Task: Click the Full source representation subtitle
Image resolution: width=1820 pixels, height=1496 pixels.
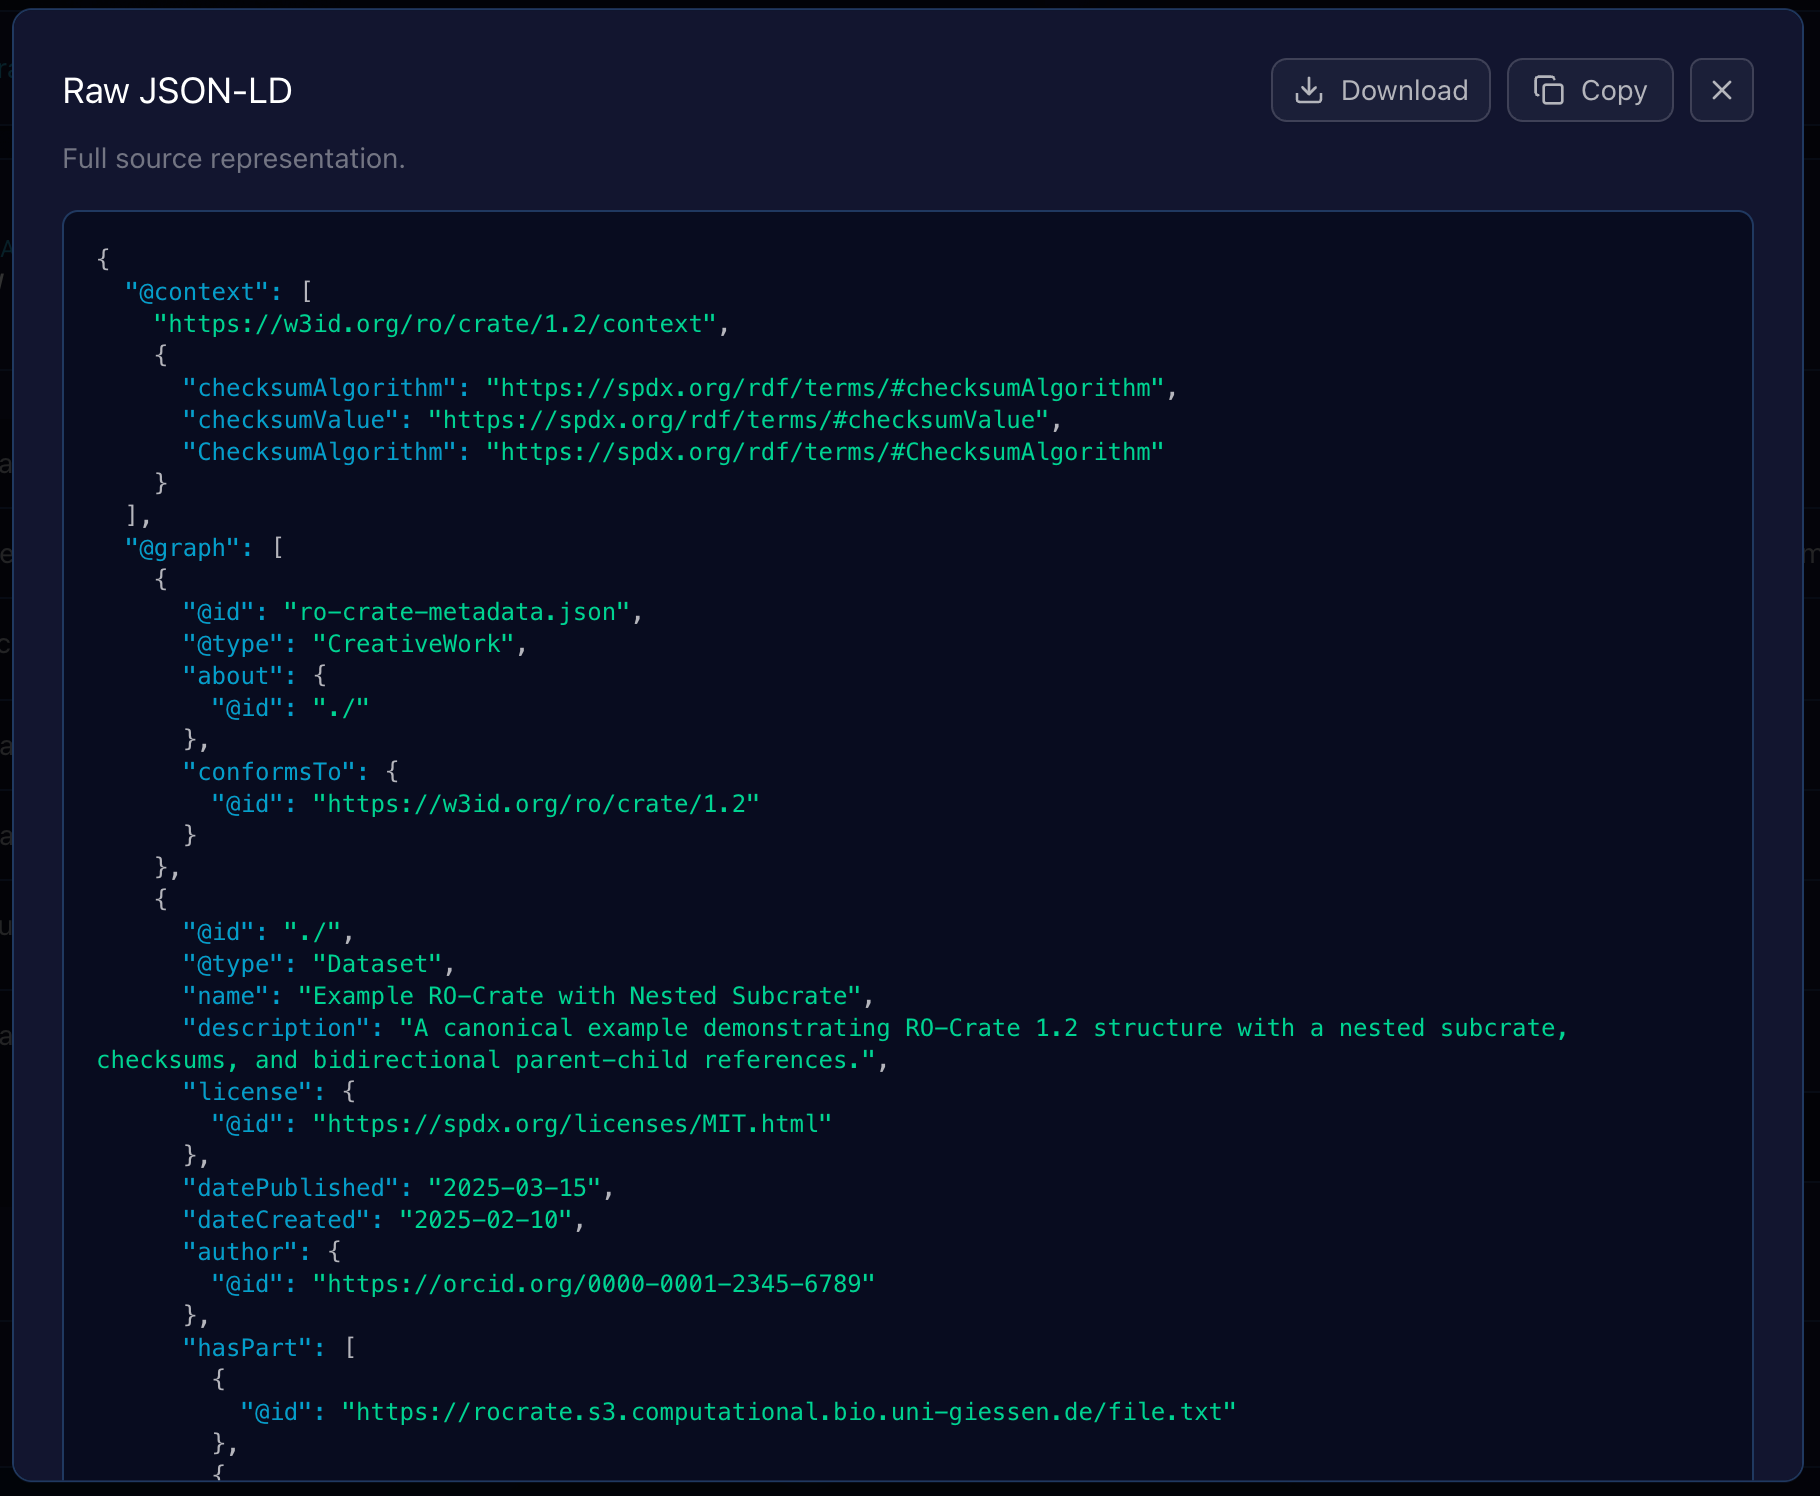Action: [234, 158]
